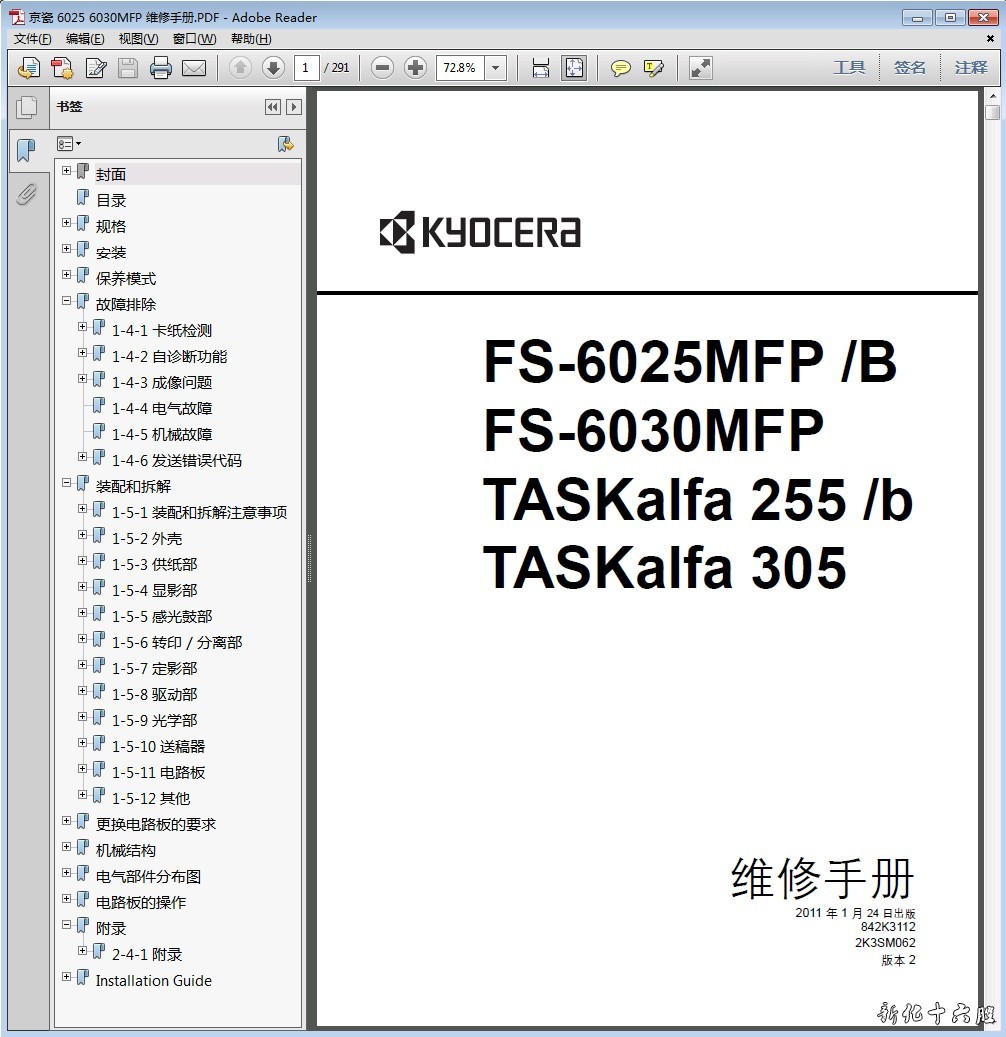Viewport: 1006px width, 1037px height.
Task: Click the zoom out minus button
Action: pos(382,68)
